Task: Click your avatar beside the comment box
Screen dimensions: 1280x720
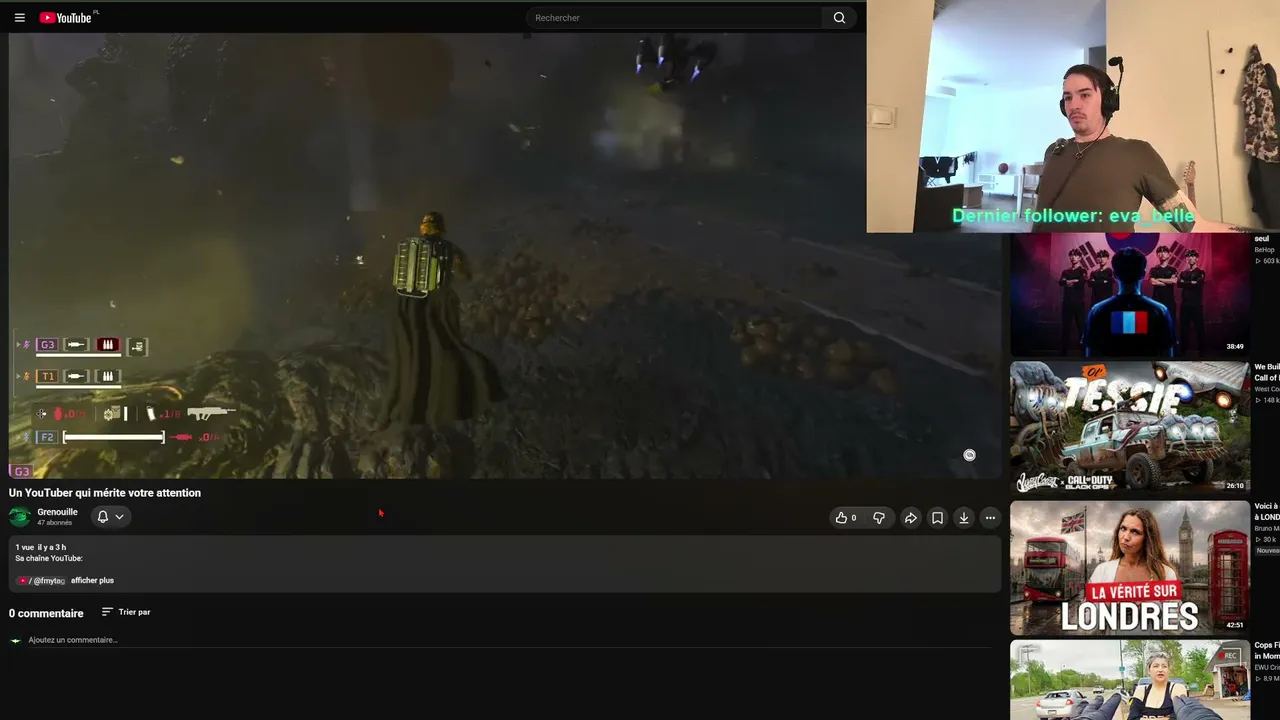Action: pyautogui.click(x=15, y=640)
